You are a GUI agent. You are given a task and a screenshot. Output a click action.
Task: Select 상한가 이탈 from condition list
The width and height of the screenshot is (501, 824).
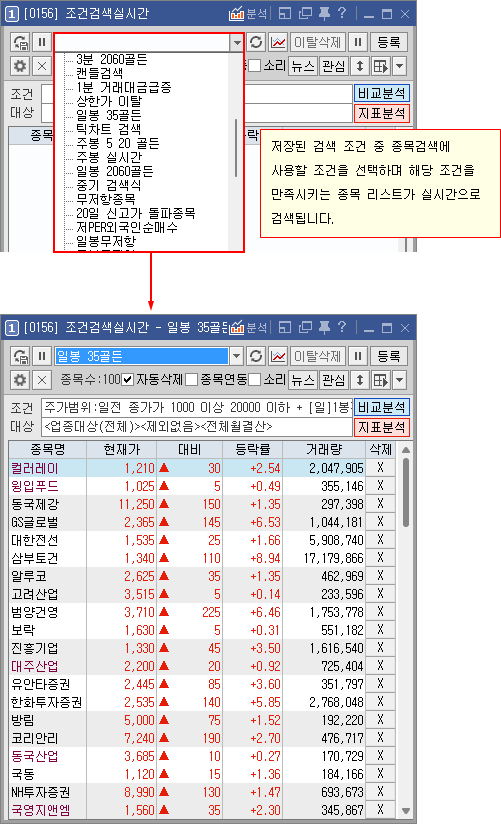coord(109,101)
